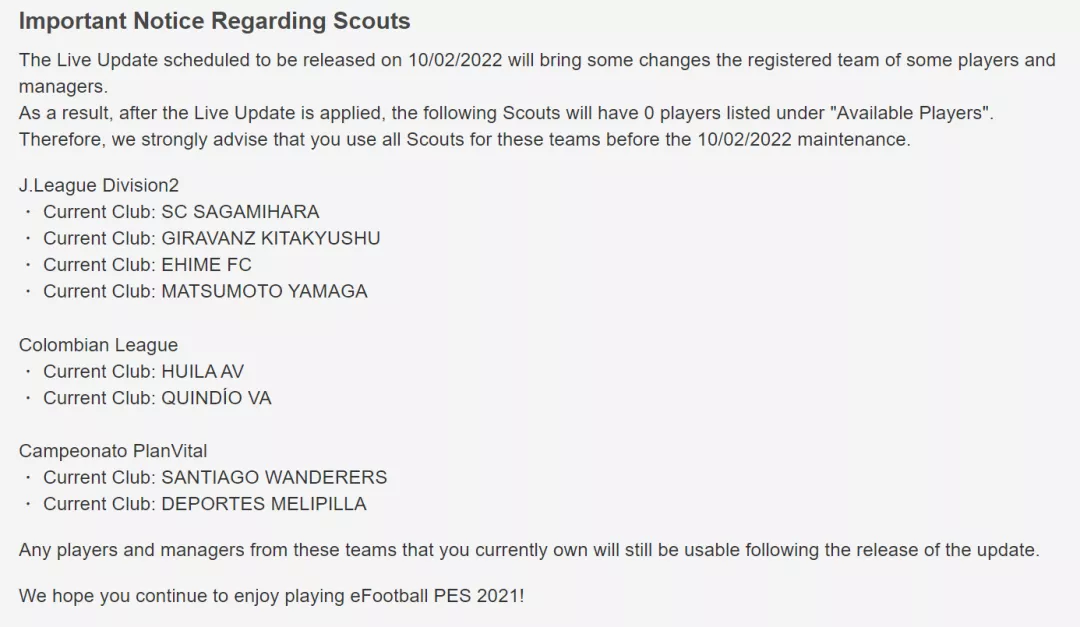Click the bullet before HUILA AV
The height and width of the screenshot is (627, 1080).
coord(28,371)
